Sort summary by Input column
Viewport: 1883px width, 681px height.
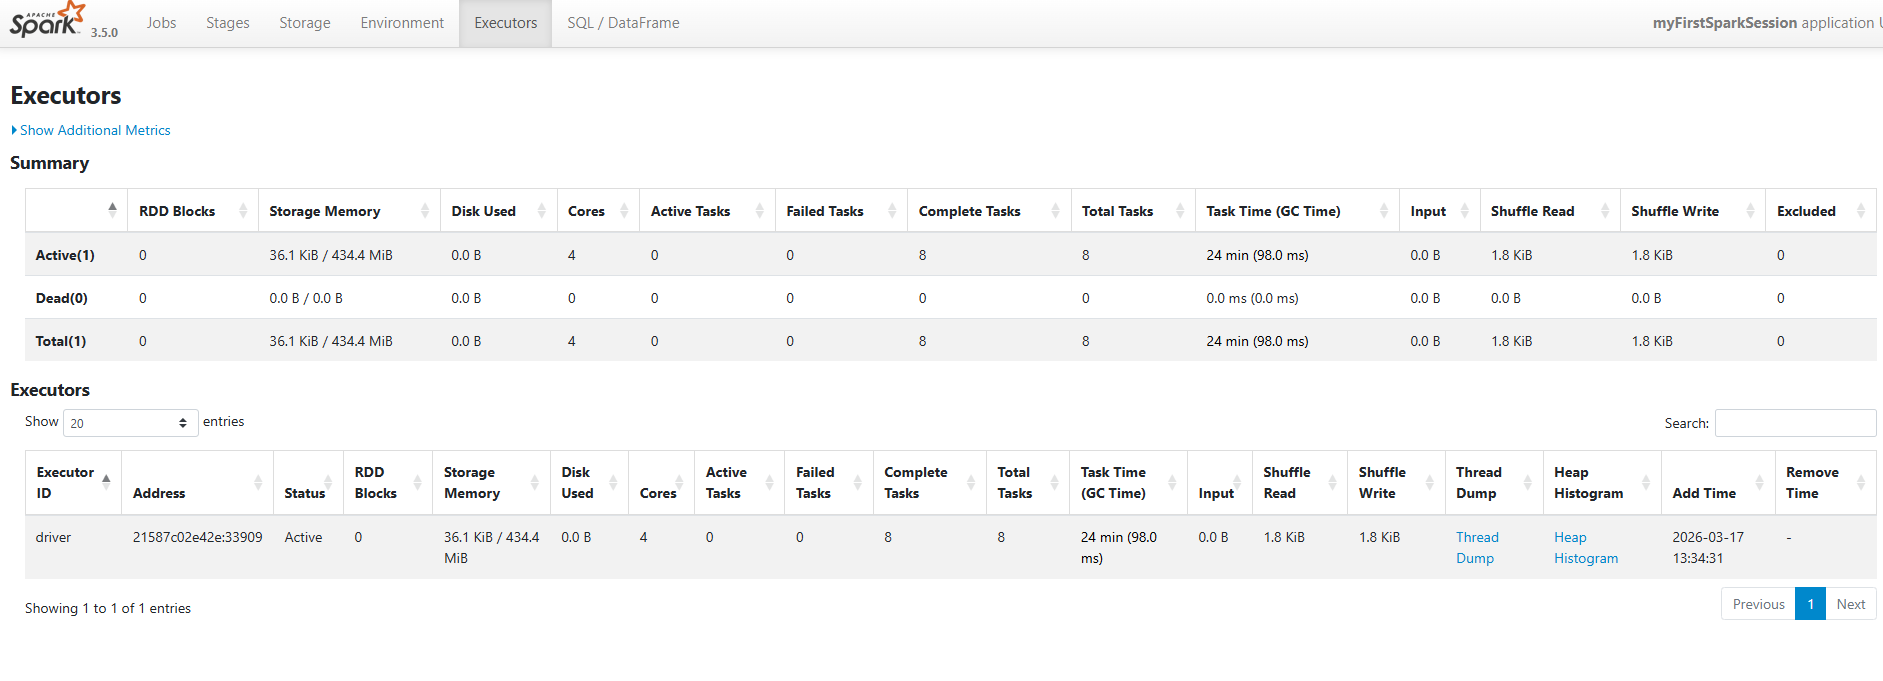pyautogui.click(x=1439, y=211)
